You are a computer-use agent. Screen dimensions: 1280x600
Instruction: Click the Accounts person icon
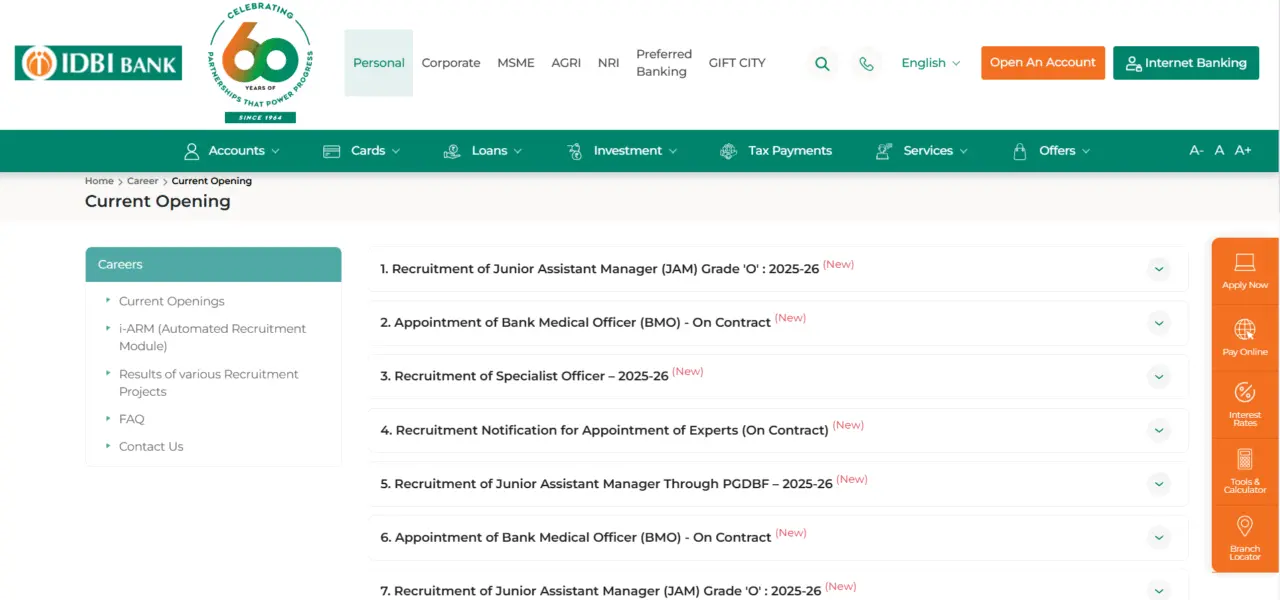tap(192, 151)
